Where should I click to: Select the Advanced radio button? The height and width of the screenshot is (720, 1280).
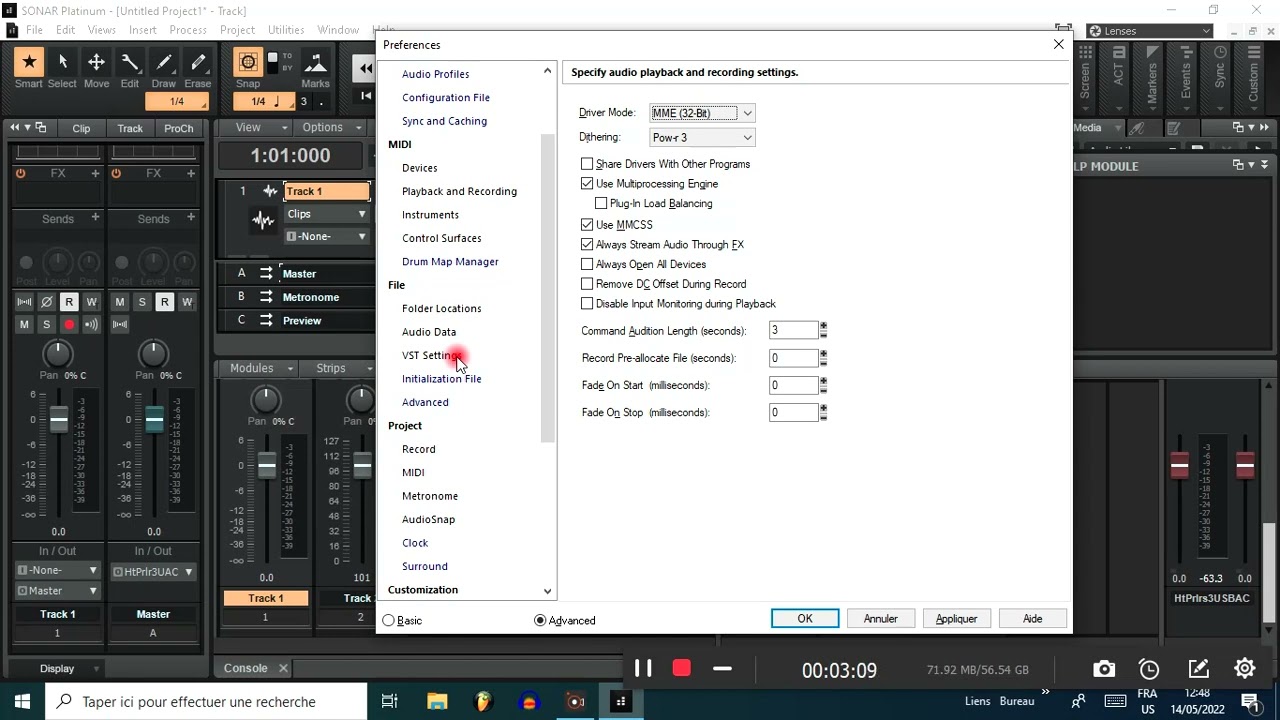540,621
